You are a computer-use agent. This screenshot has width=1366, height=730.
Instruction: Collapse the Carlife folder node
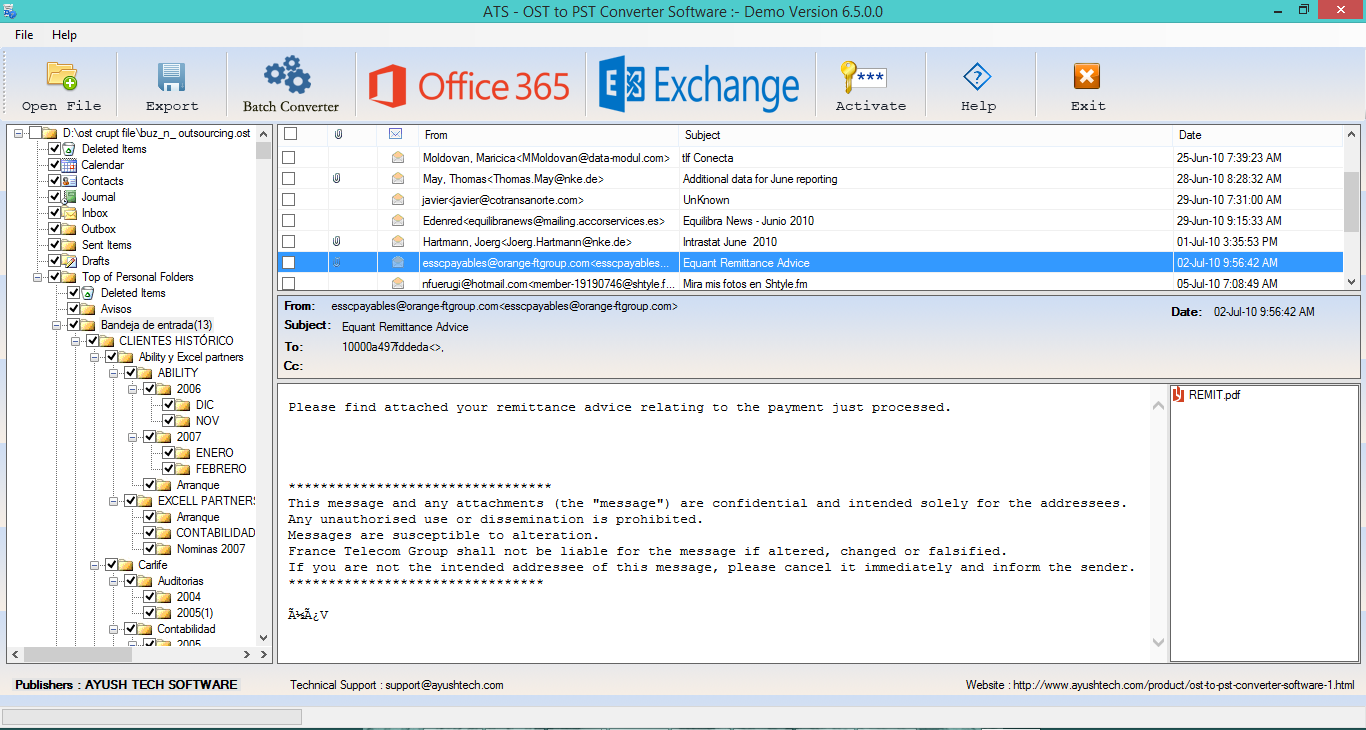coord(96,565)
